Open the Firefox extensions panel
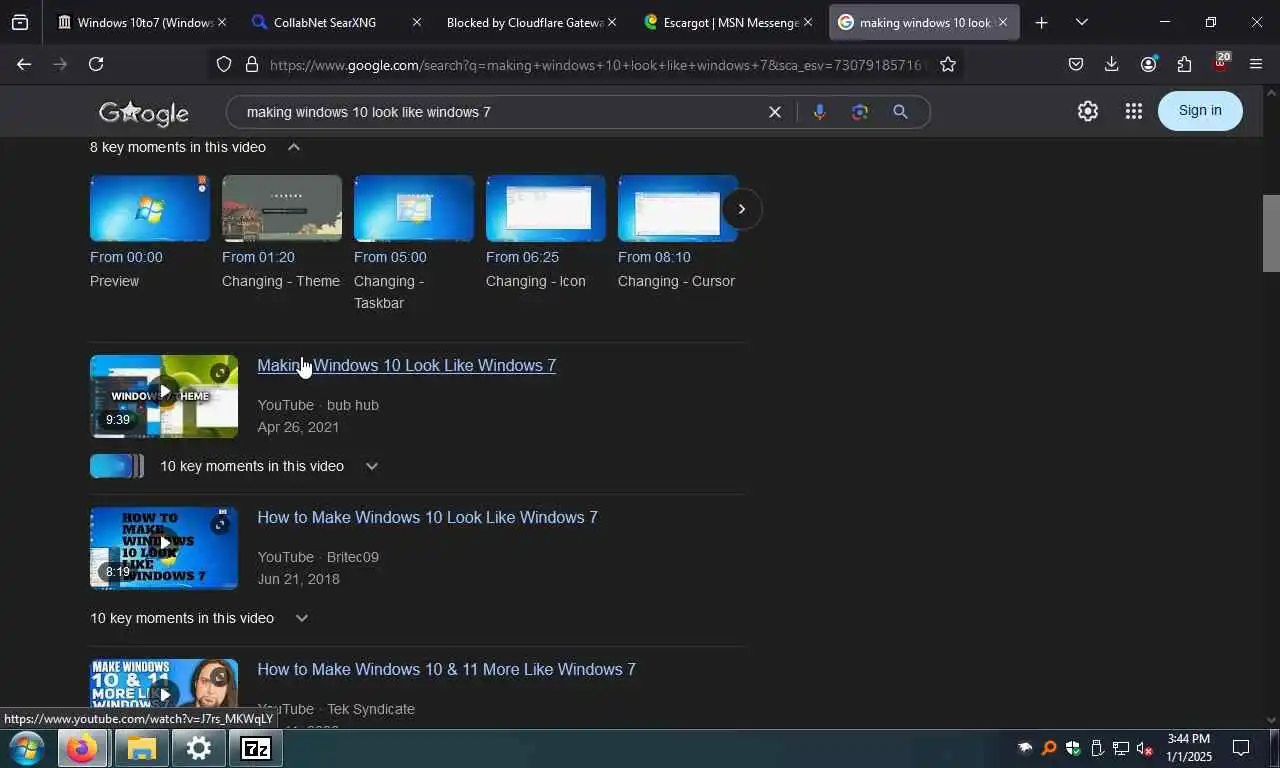1280x768 pixels. pyautogui.click(x=1184, y=64)
